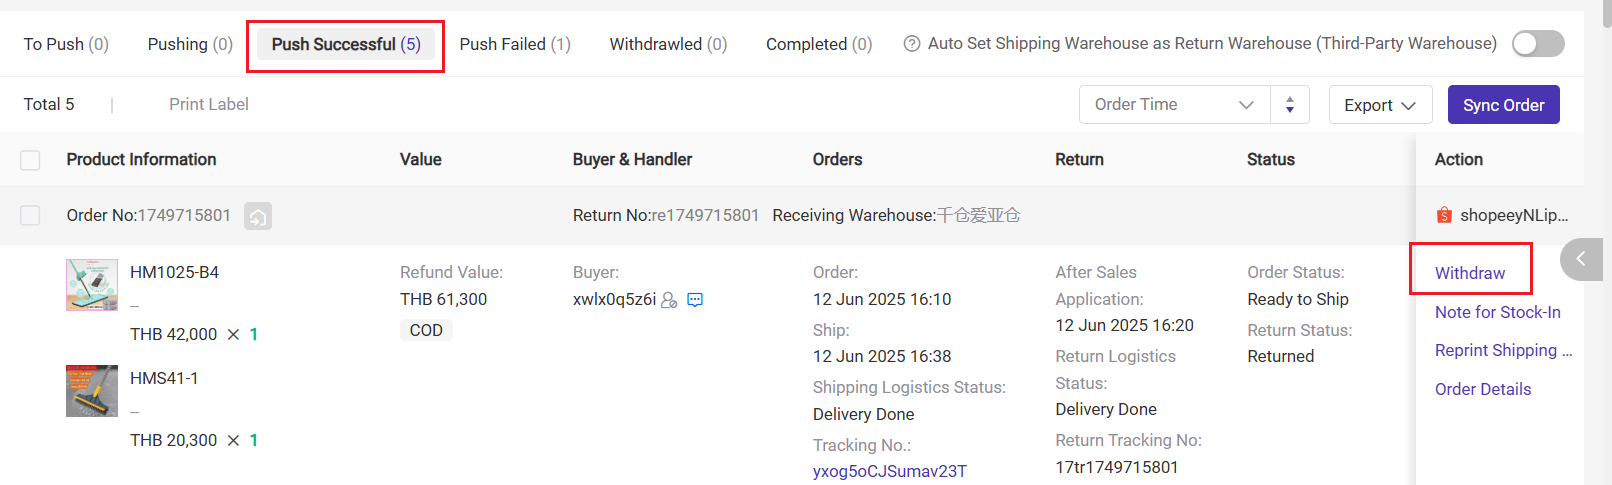Screen dimensions: 1612x485
Task: Click the HMS41-1 product image
Action: pos(92,391)
